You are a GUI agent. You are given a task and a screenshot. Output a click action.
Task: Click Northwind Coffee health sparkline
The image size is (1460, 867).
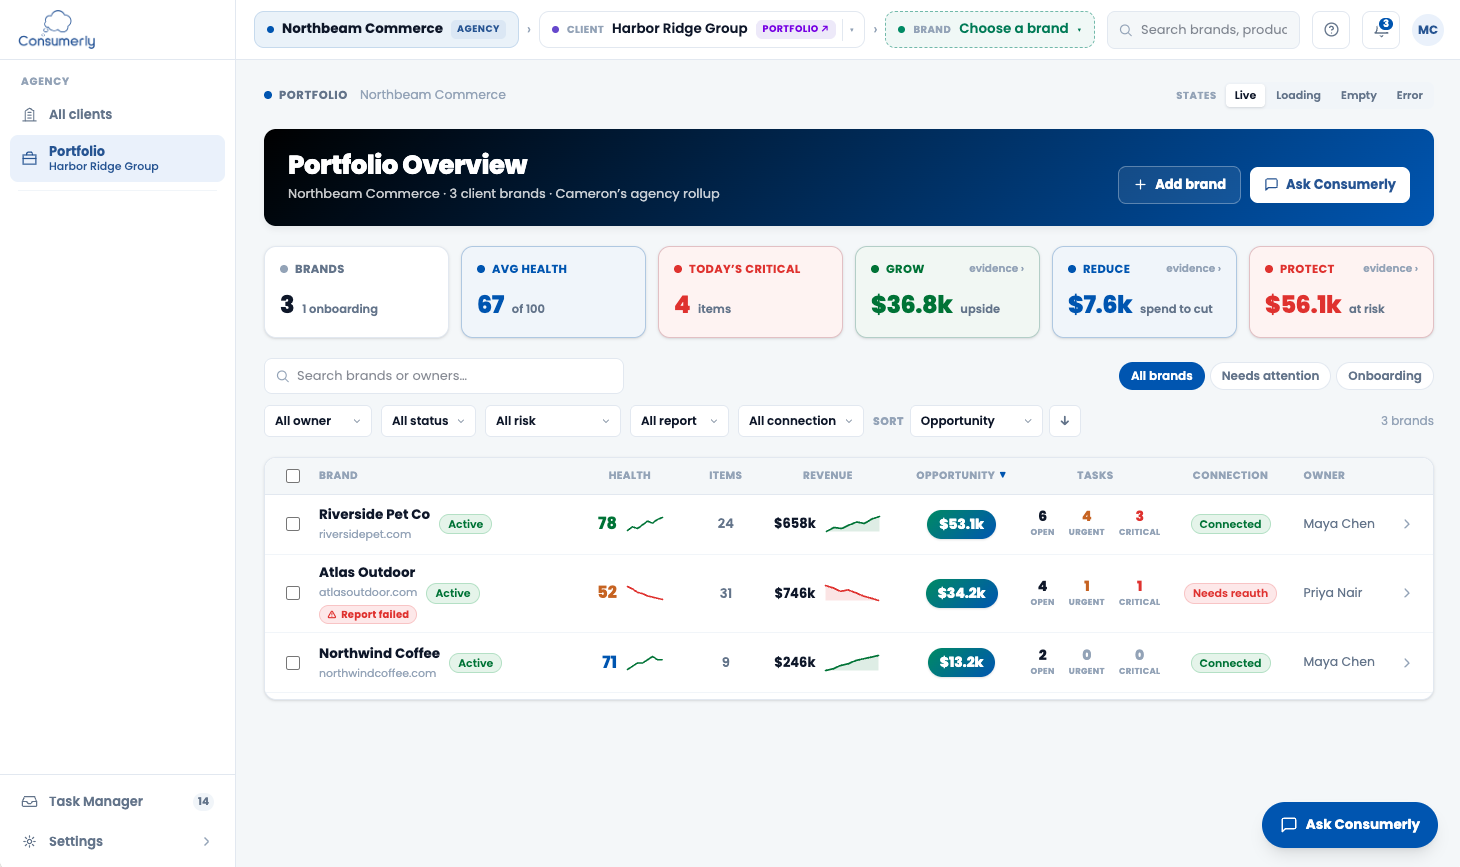[x=645, y=661]
